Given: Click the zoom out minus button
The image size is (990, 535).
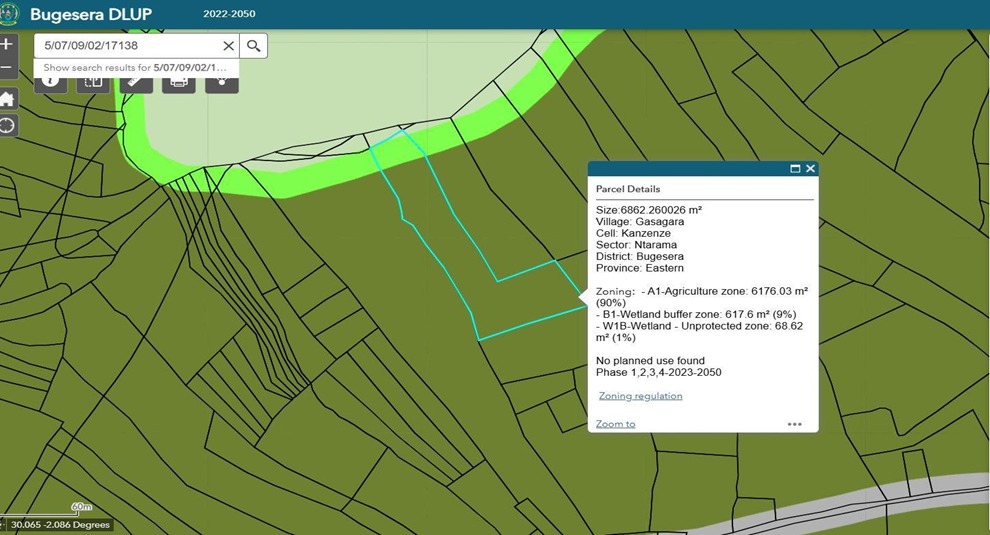Looking at the screenshot, I should tap(7, 69).
